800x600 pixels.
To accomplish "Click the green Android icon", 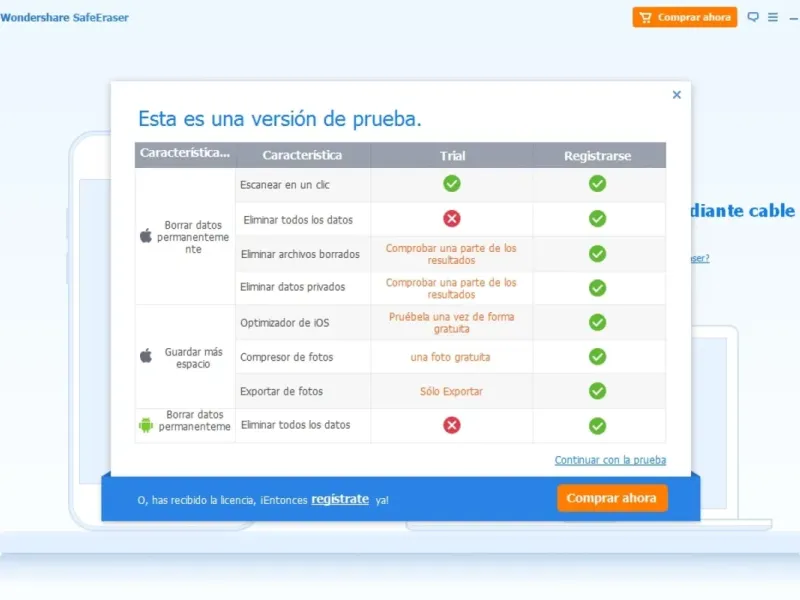I will coord(146,424).
